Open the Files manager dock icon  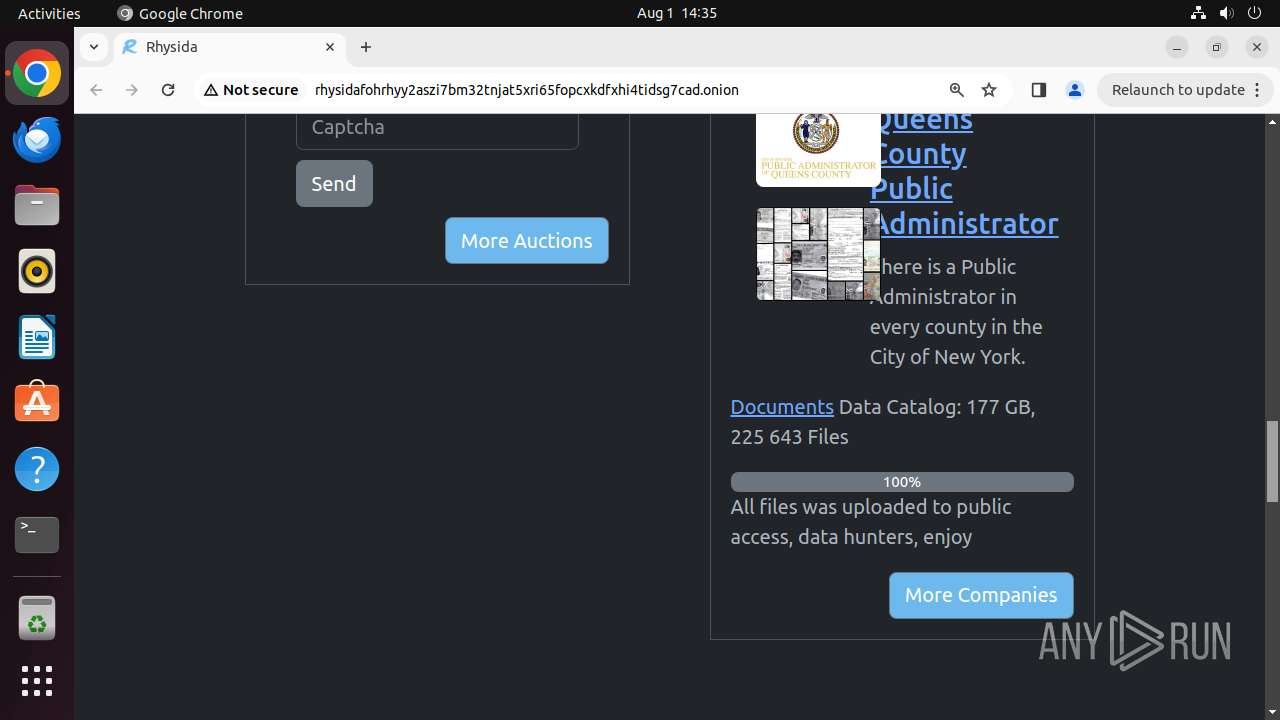[x=37, y=206]
